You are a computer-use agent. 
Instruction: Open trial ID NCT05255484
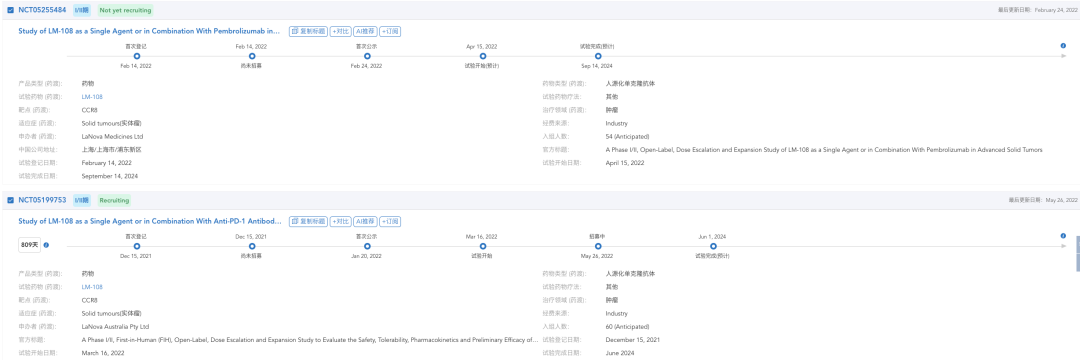click(42, 10)
